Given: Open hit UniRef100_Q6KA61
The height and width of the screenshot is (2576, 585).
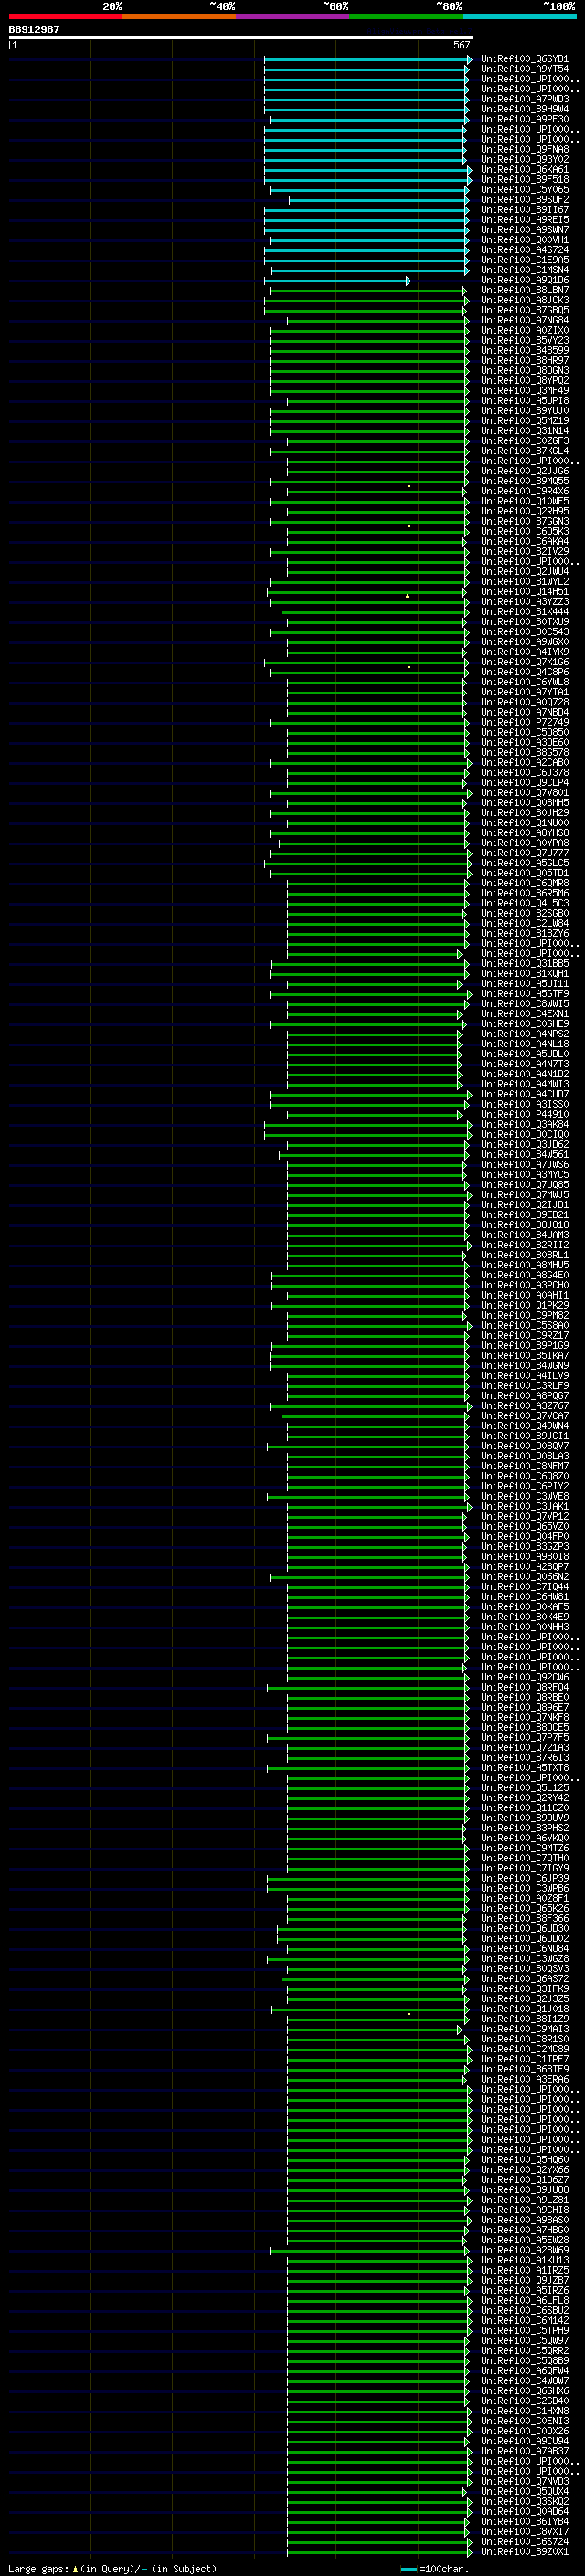Looking at the screenshot, I should (x=524, y=169).
